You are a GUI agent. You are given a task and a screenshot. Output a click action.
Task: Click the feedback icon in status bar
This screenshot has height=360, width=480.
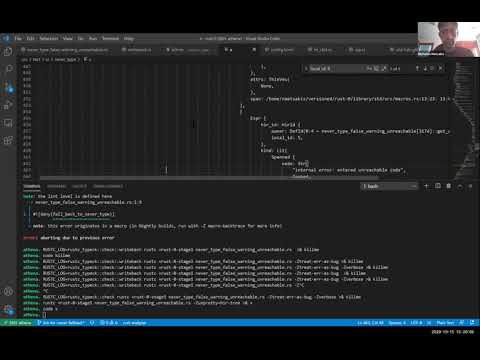coord(462,323)
